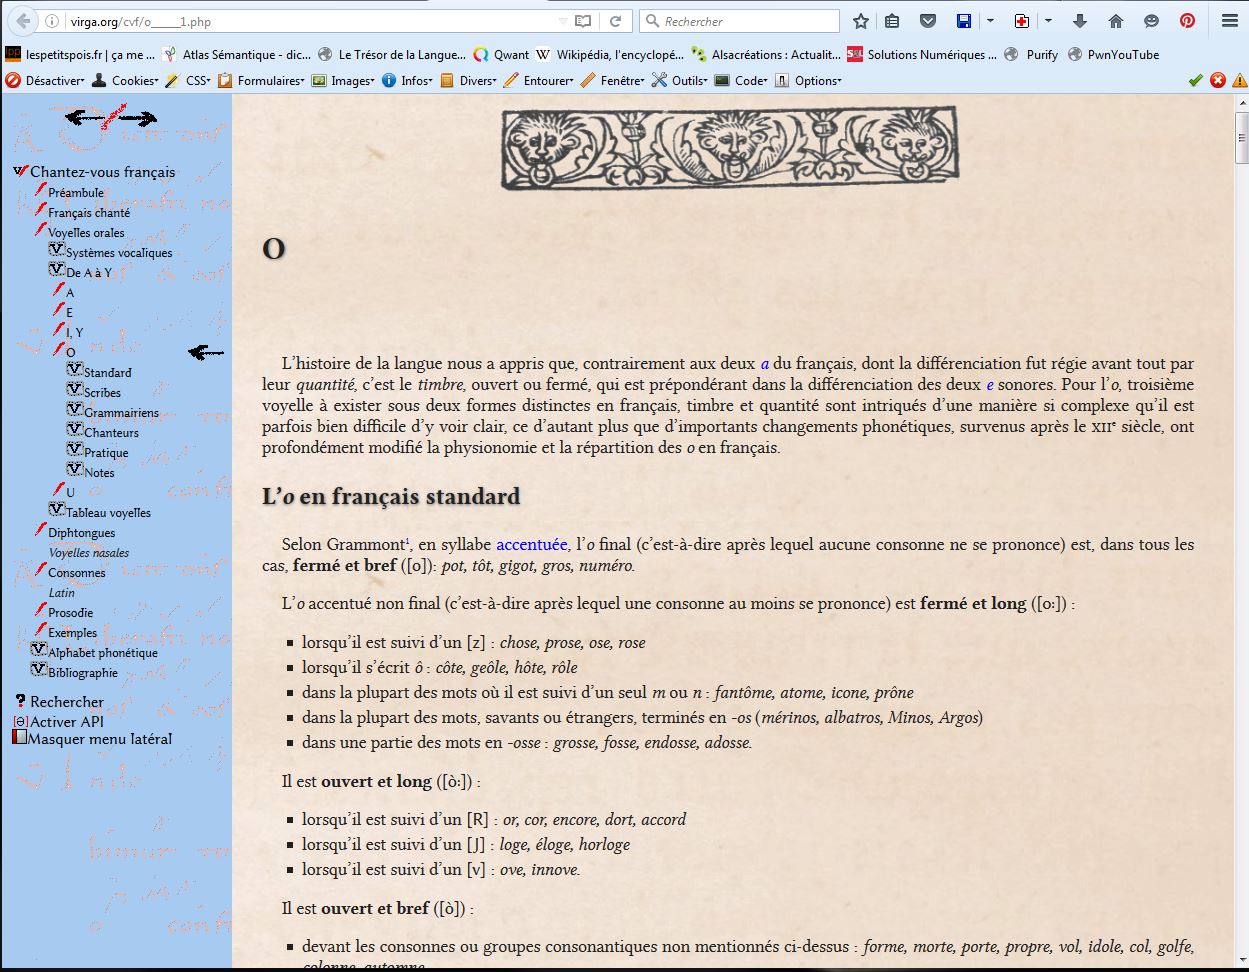The height and width of the screenshot is (972, 1249).
Task: Select Grammairiens in the sidebar tree
Action: [121, 412]
